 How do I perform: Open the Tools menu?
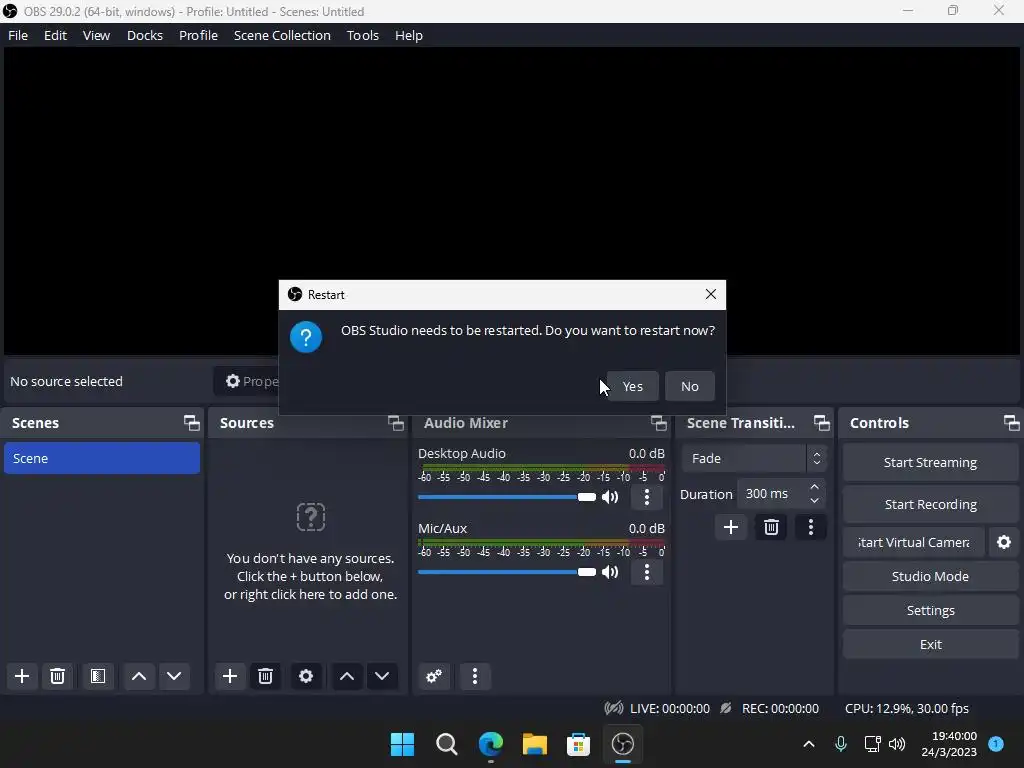point(362,35)
